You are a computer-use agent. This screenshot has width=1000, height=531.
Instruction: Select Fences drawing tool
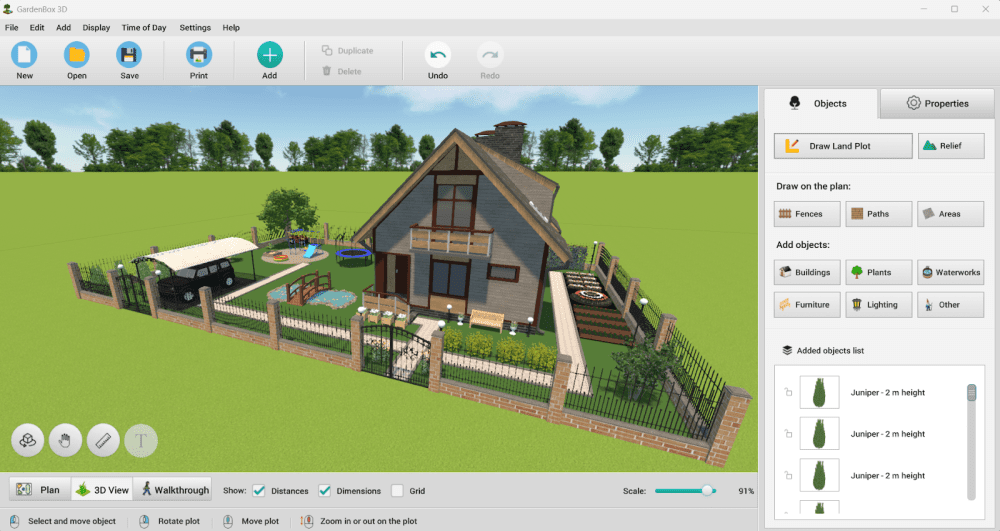click(807, 214)
